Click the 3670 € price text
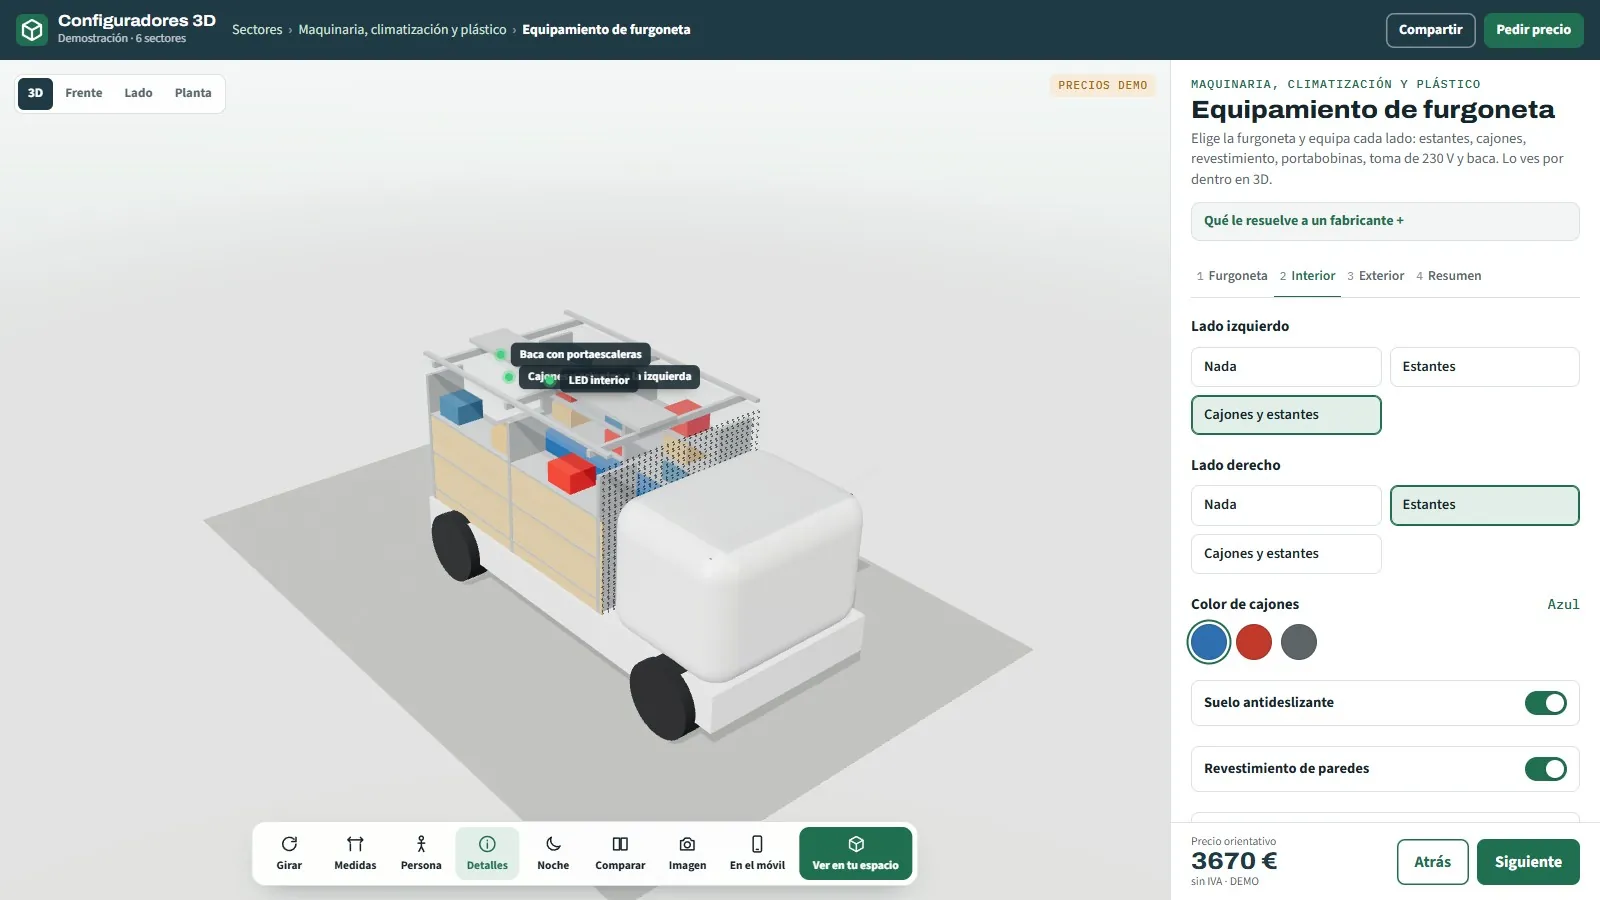This screenshot has width=1600, height=900. click(1234, 861)
